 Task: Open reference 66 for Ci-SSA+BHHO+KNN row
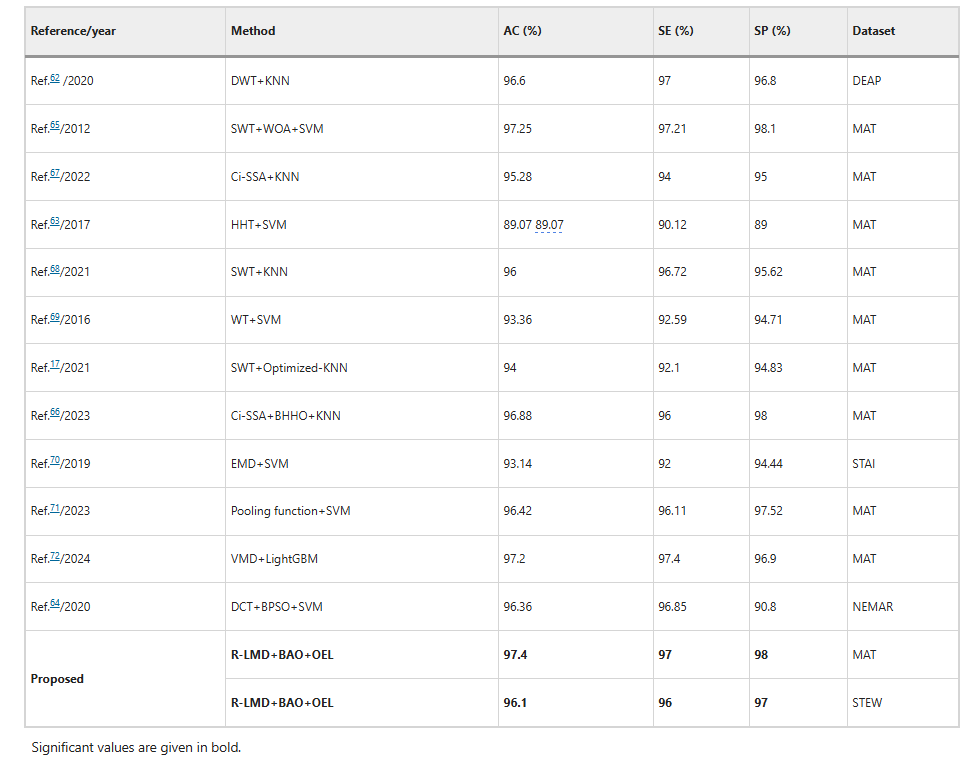tap(55, 413)
